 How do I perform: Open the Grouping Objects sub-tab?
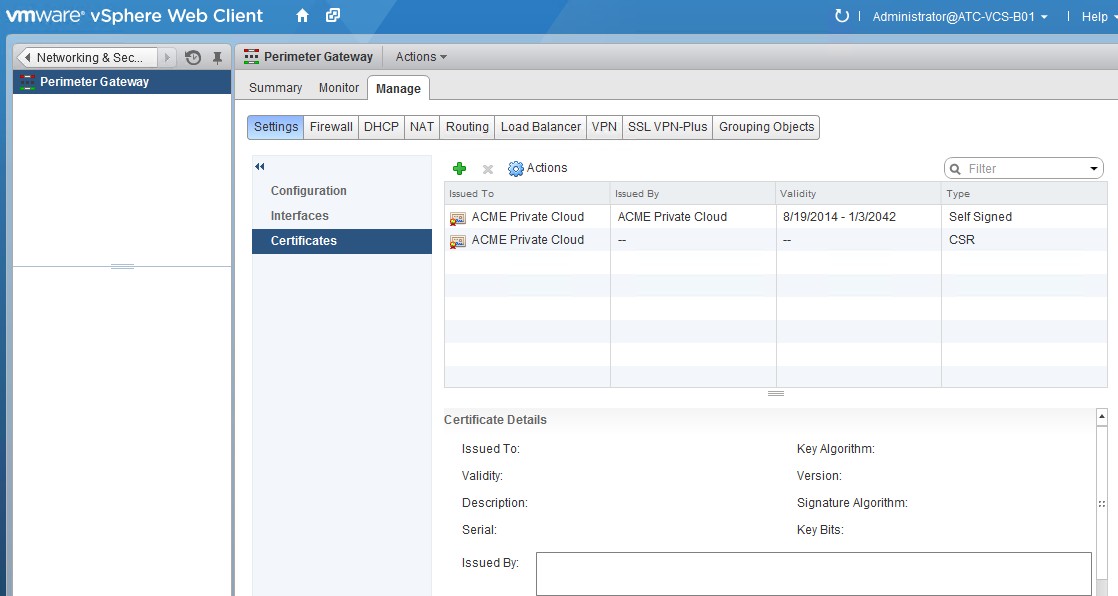766,127
